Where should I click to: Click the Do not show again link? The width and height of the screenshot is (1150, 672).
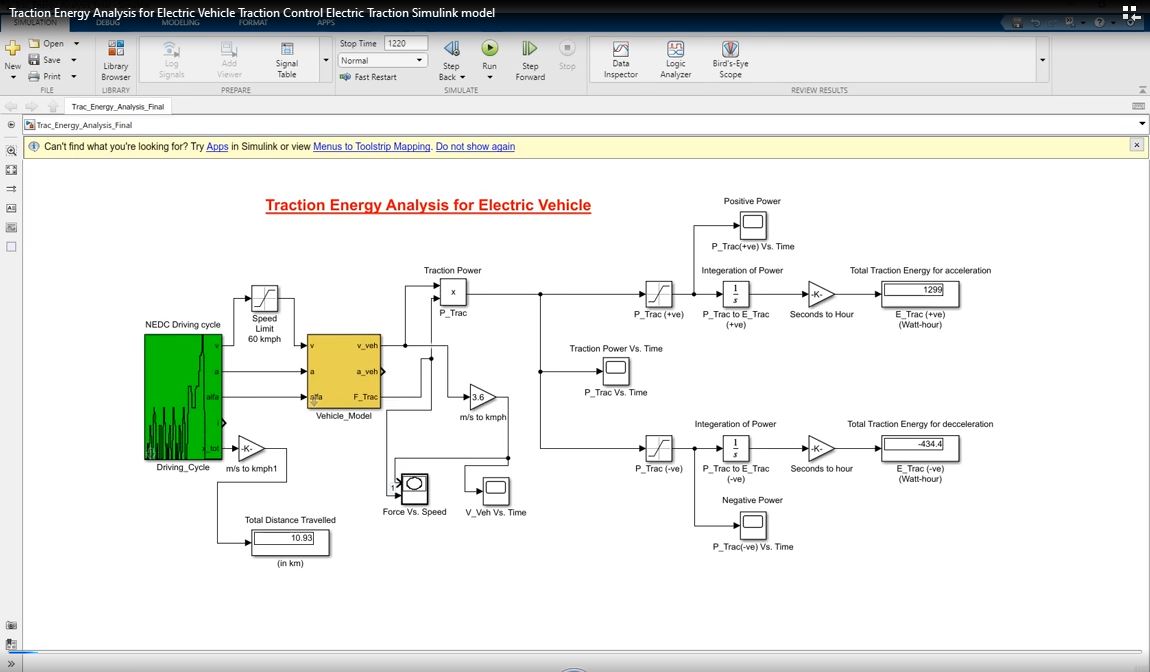475,146
